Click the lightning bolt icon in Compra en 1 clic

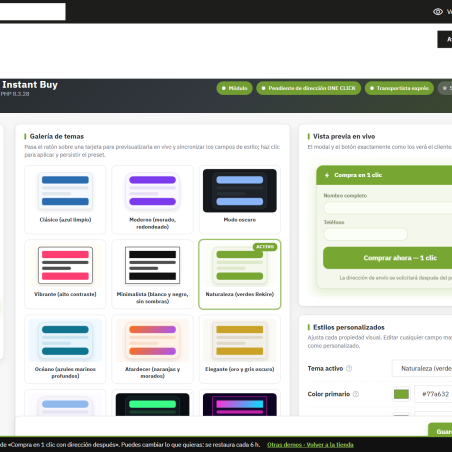coord(327,175)
